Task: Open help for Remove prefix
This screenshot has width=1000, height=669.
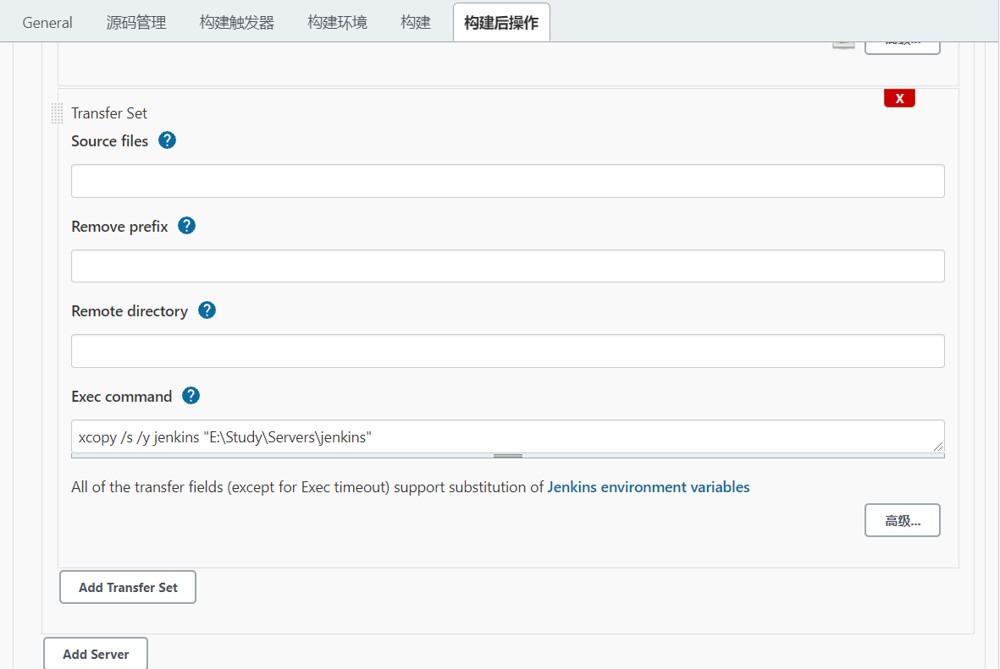Action: (x=186, y=226)
